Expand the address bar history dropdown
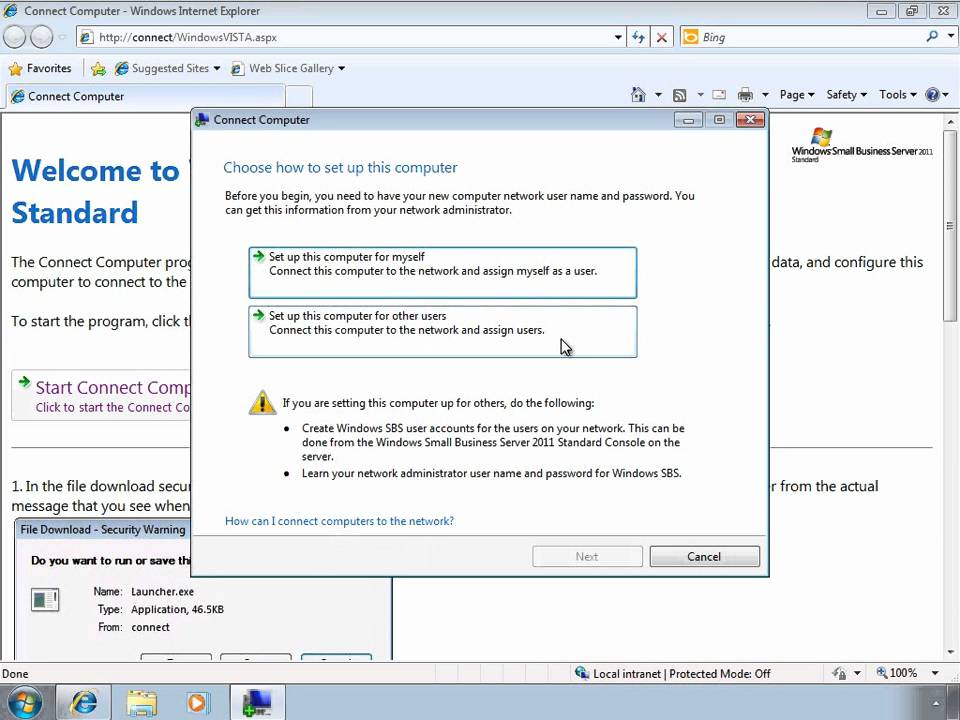 (x=618, y=37)
